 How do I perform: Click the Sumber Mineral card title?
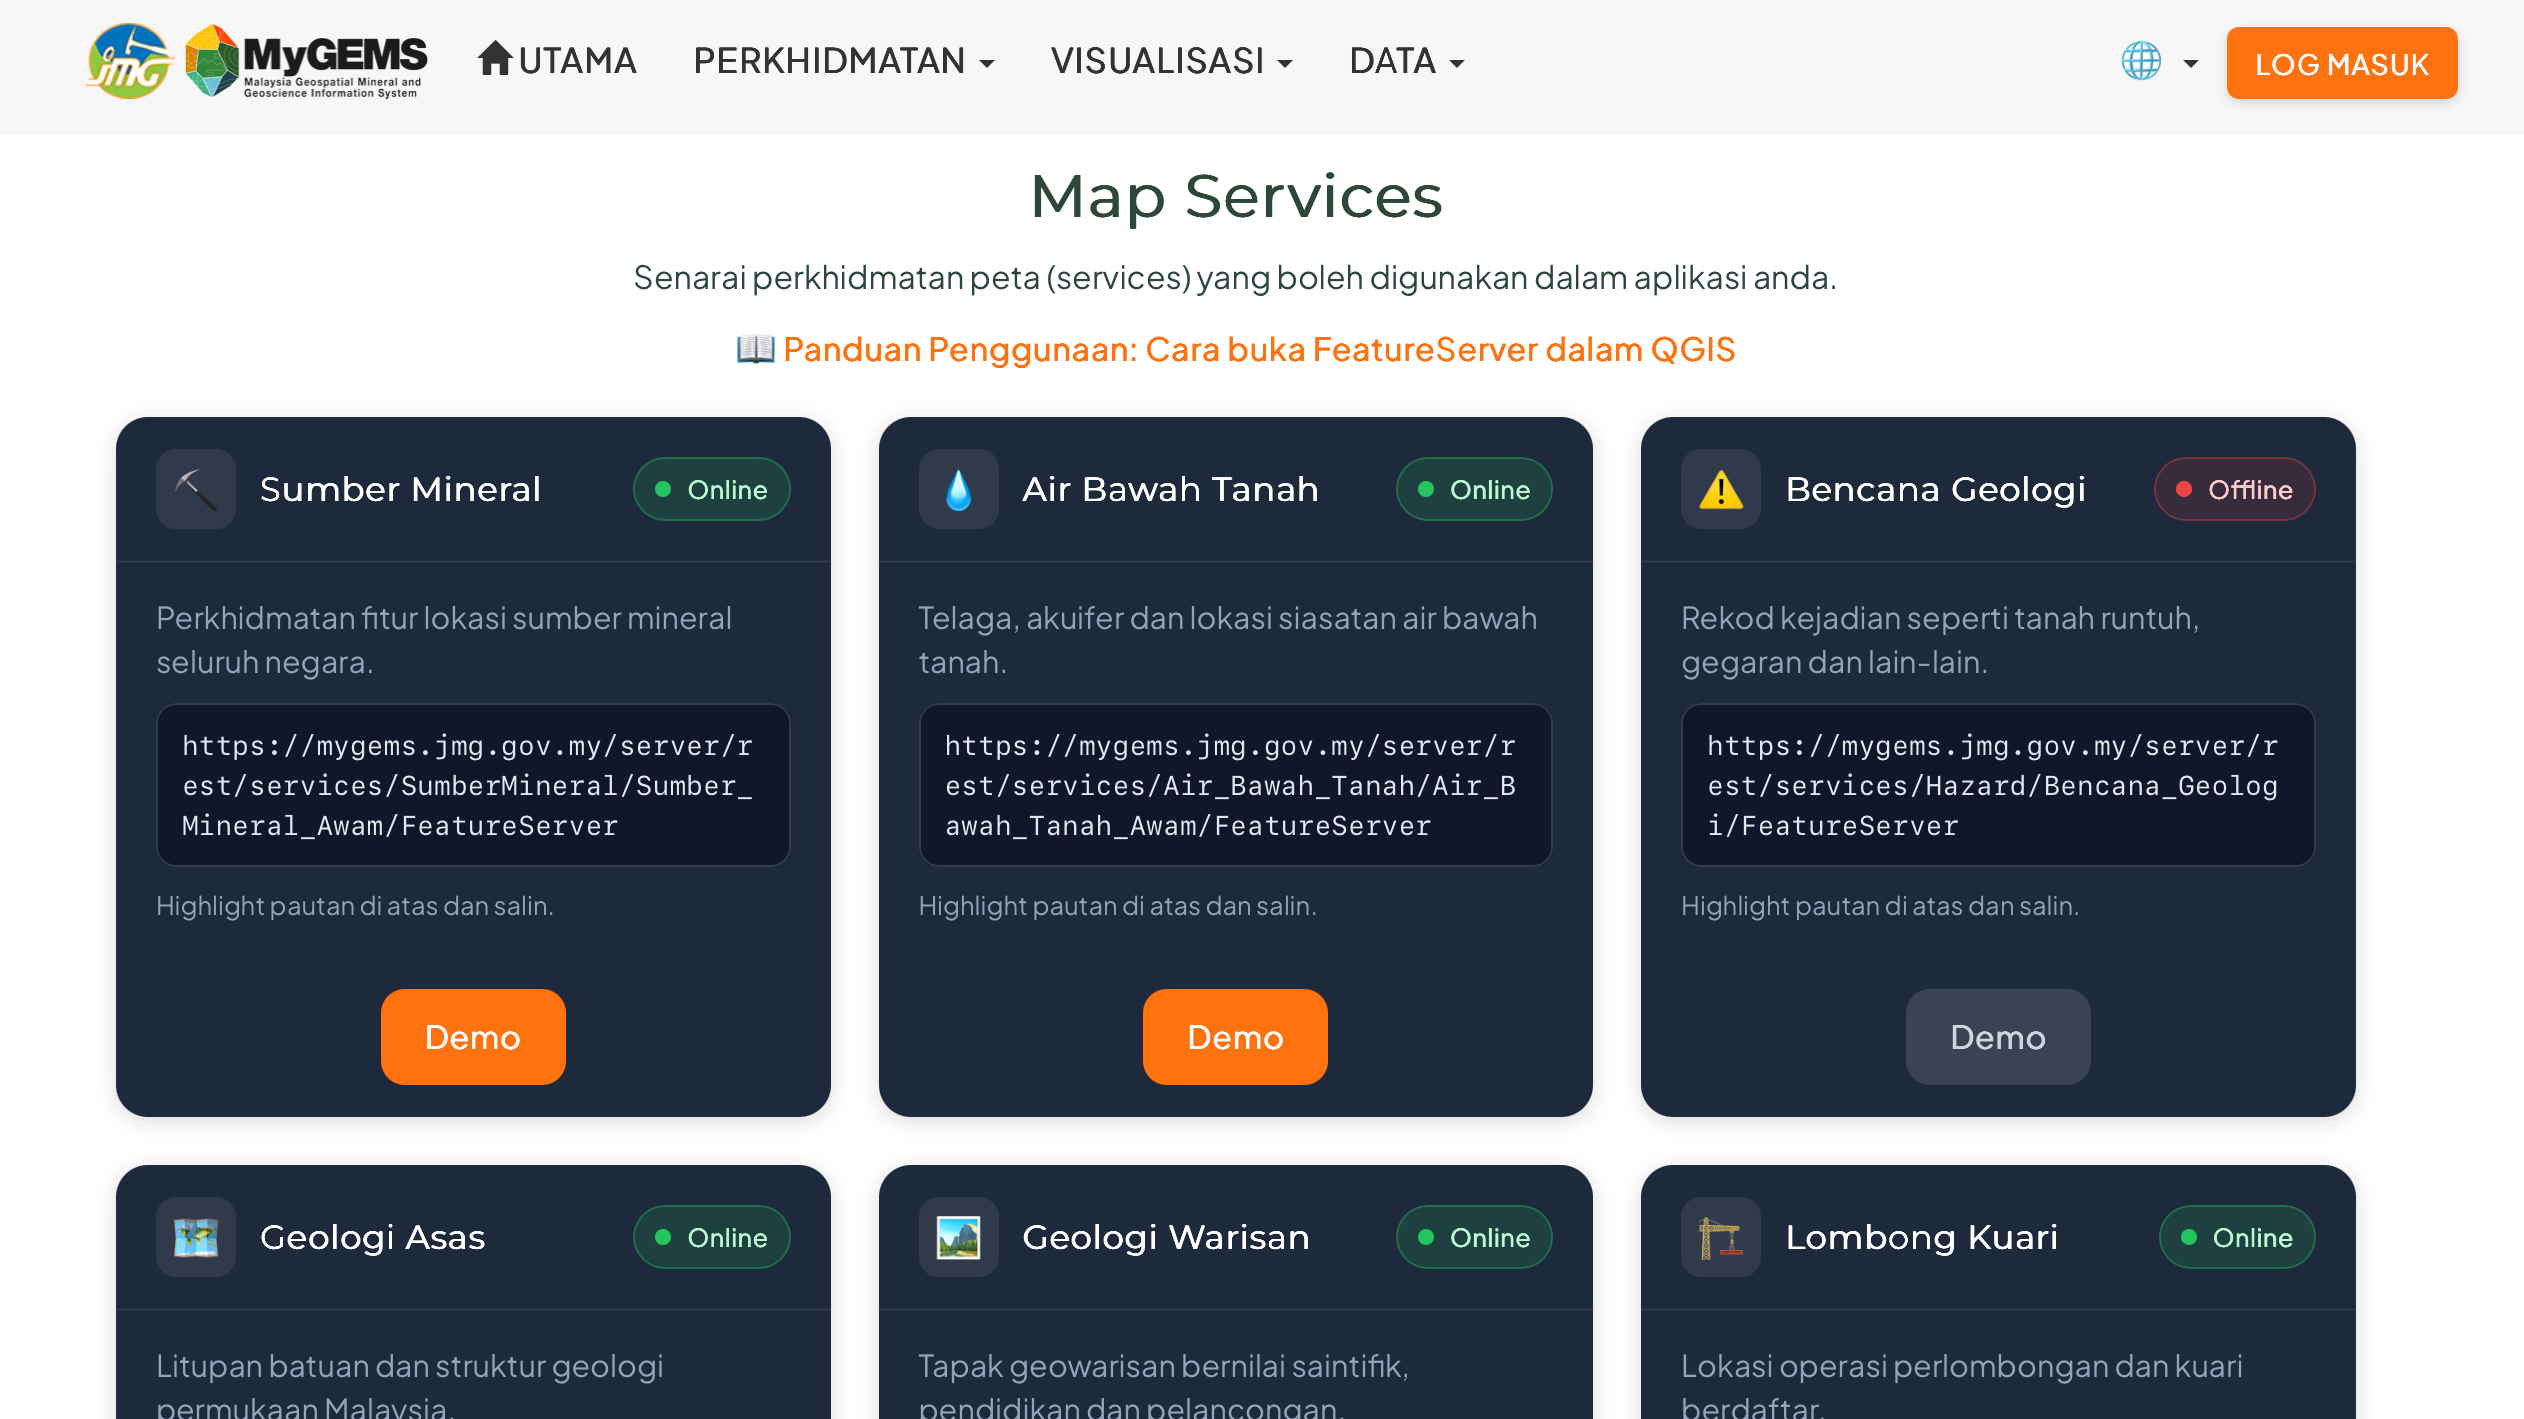(x=400, y=489)
